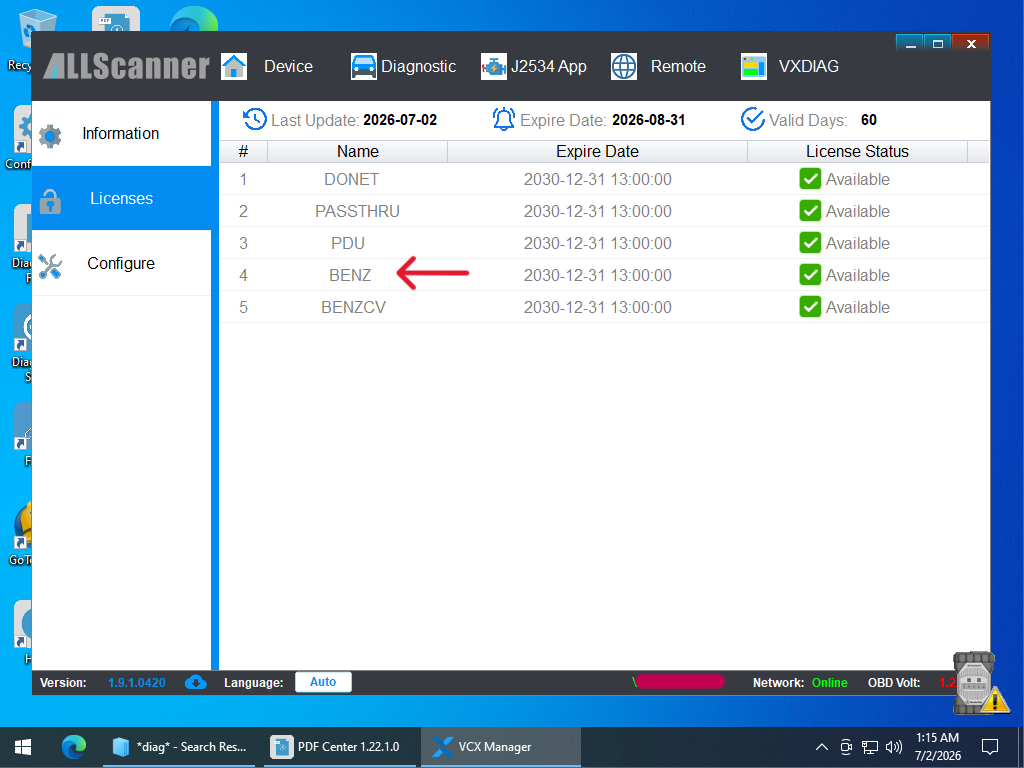Click the Name column header

tap(357, 152)
